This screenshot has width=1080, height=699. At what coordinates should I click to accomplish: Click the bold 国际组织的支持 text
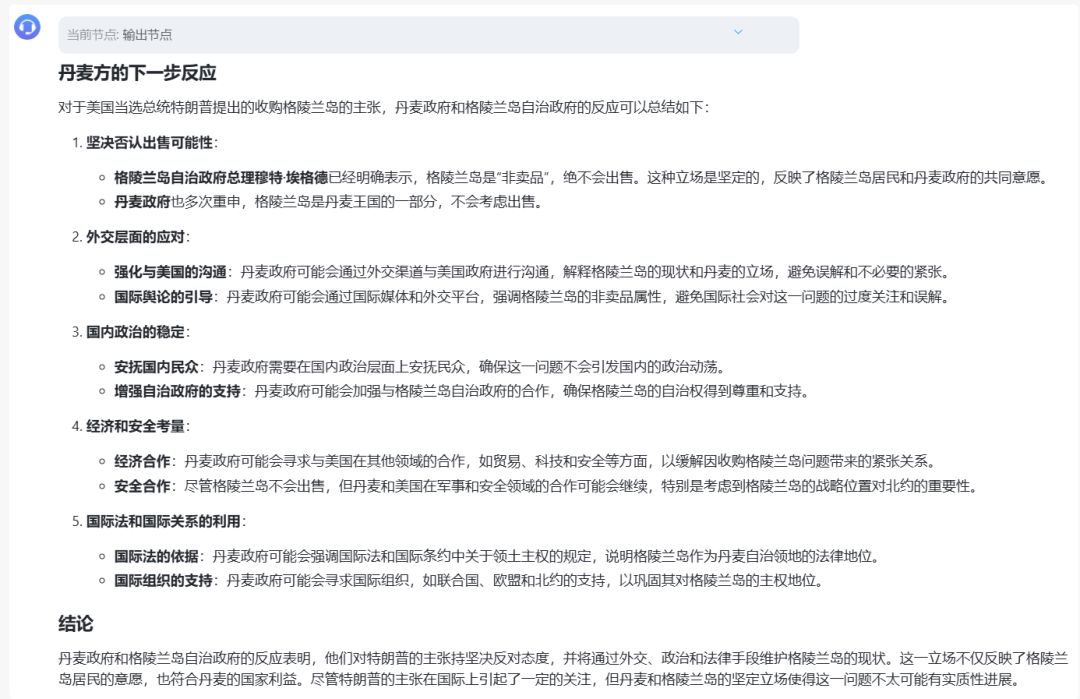163,580
